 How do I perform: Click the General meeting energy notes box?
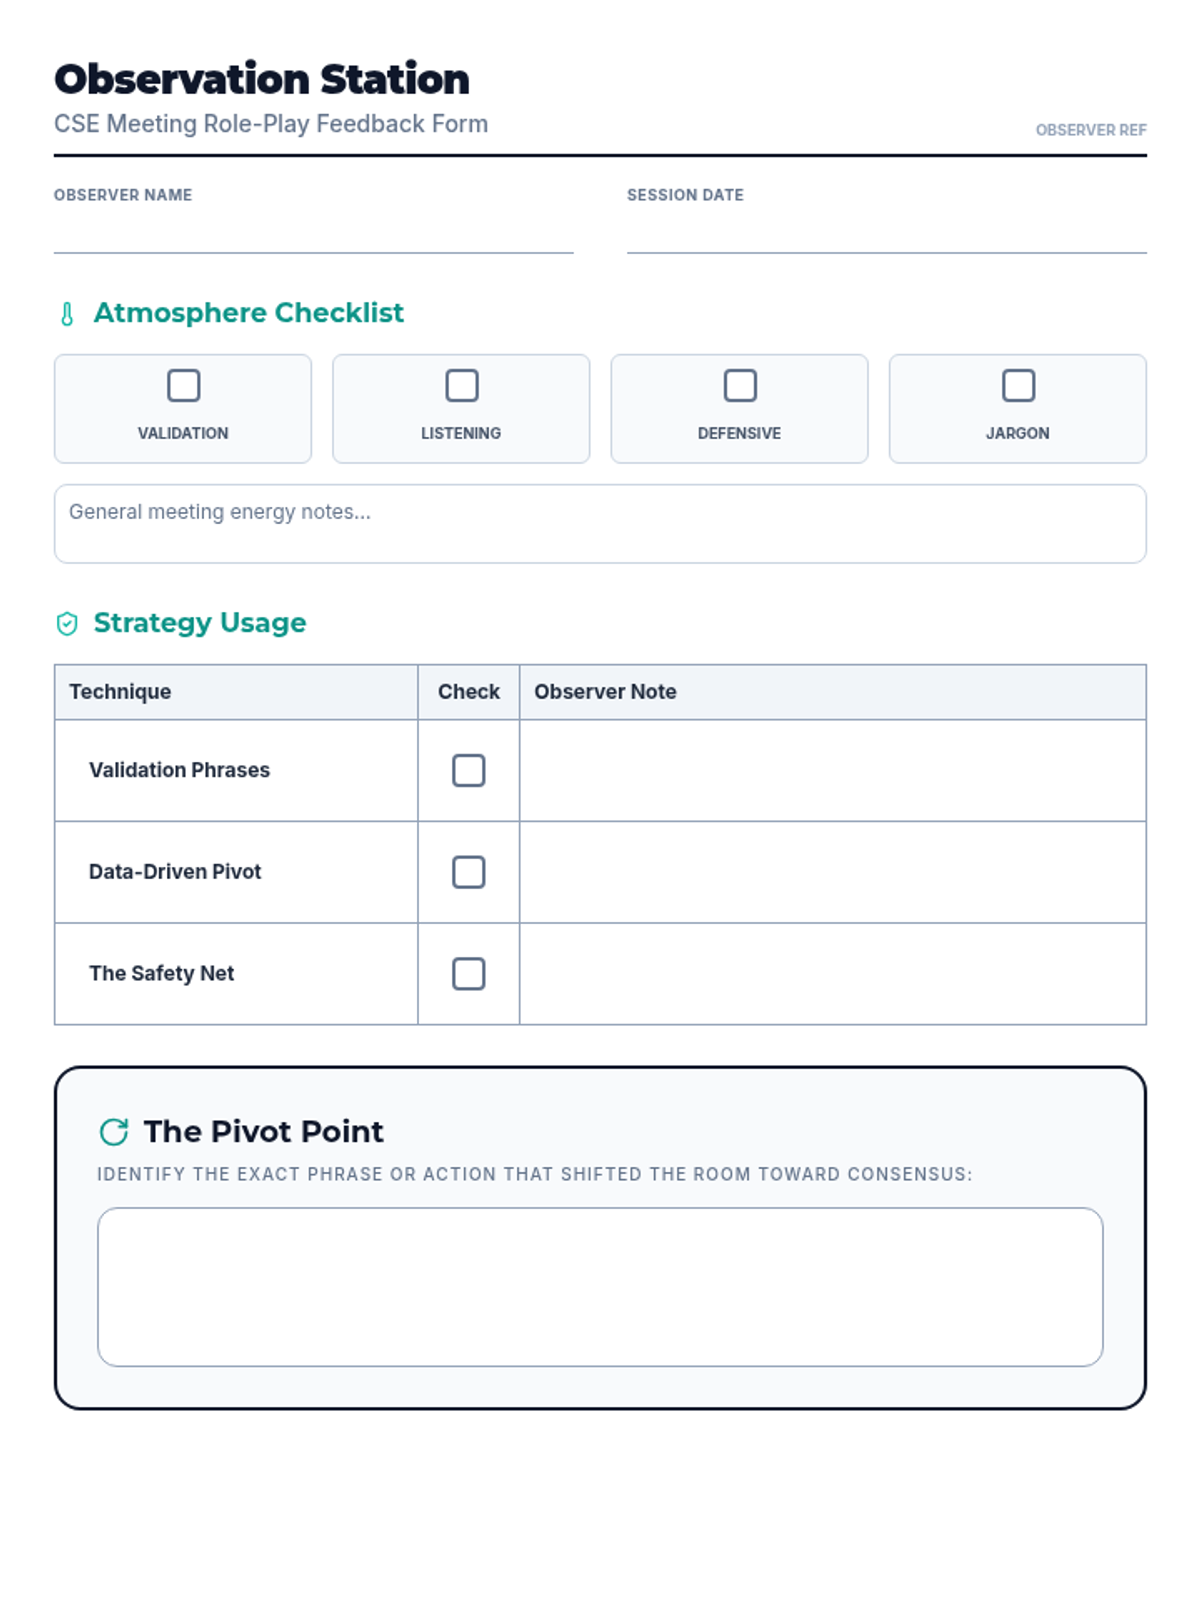tap(600, 524)
